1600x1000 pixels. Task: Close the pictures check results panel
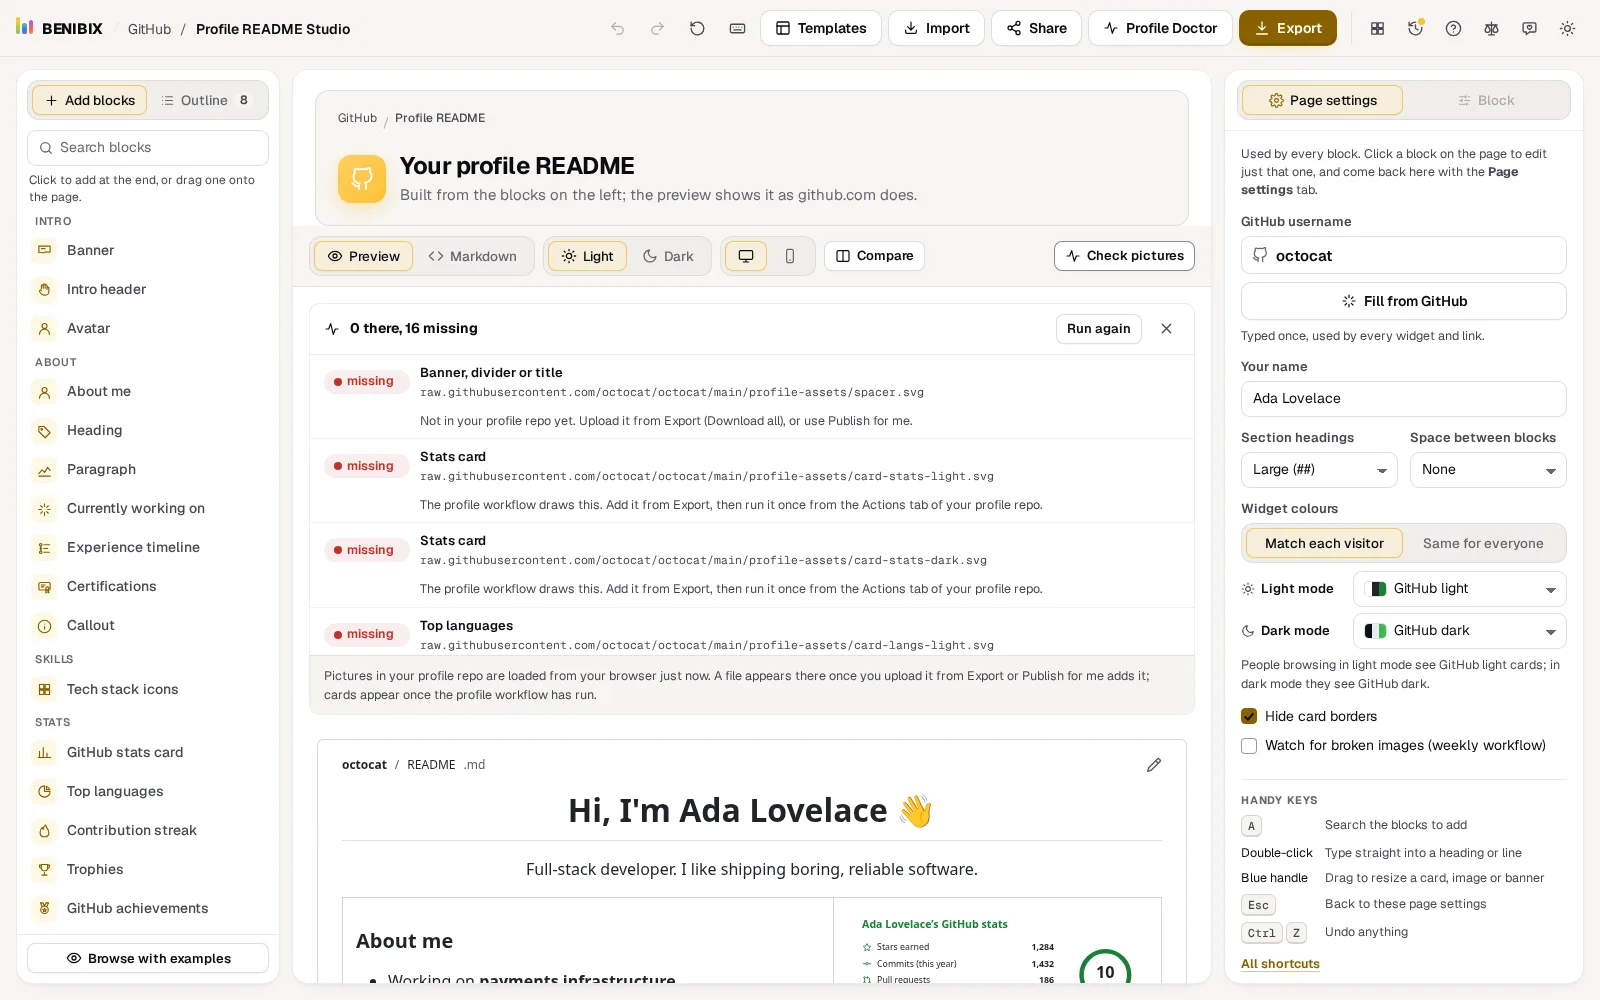(1166, 329)
